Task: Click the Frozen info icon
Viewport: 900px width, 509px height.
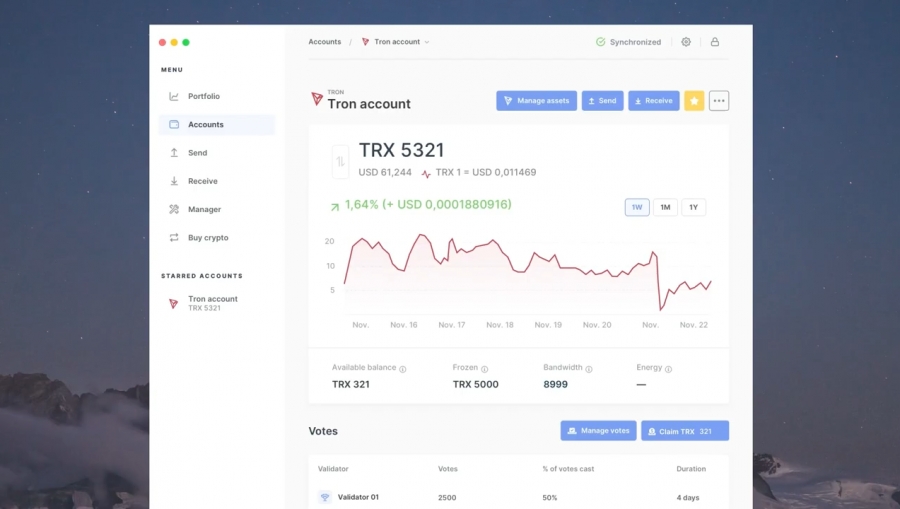Action: [484, 369]
